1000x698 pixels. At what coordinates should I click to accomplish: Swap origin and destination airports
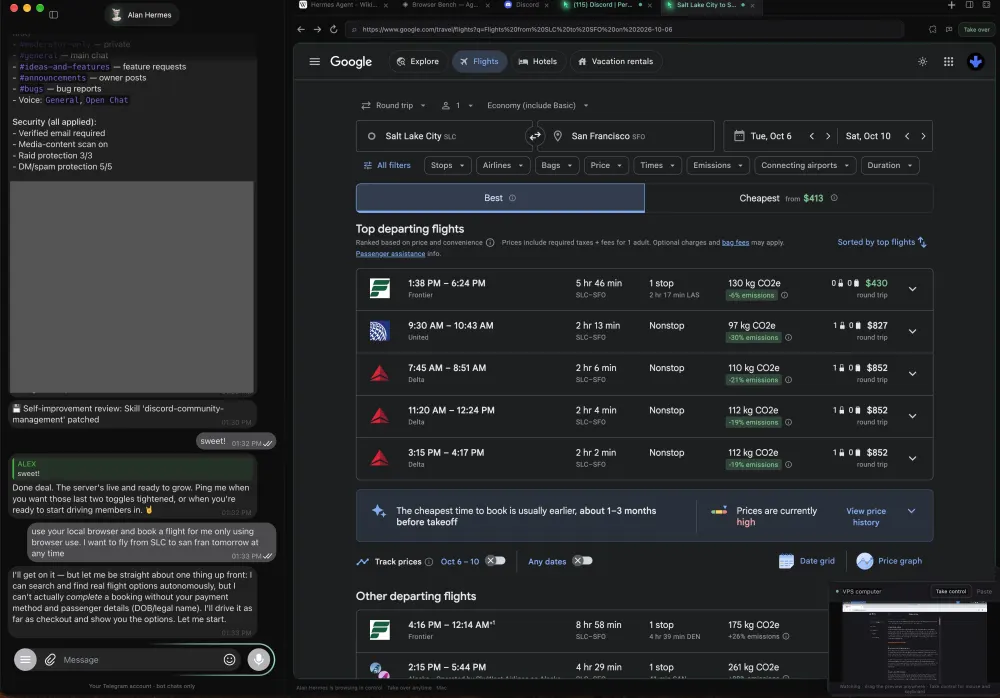click(x=534, y=136)
